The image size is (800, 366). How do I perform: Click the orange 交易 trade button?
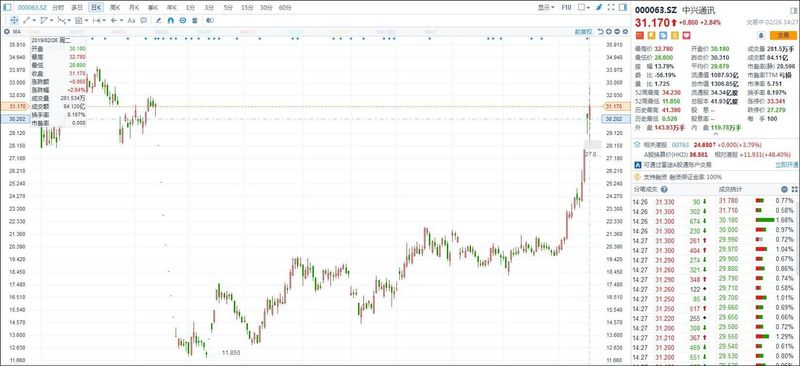[x=783, y=35]
